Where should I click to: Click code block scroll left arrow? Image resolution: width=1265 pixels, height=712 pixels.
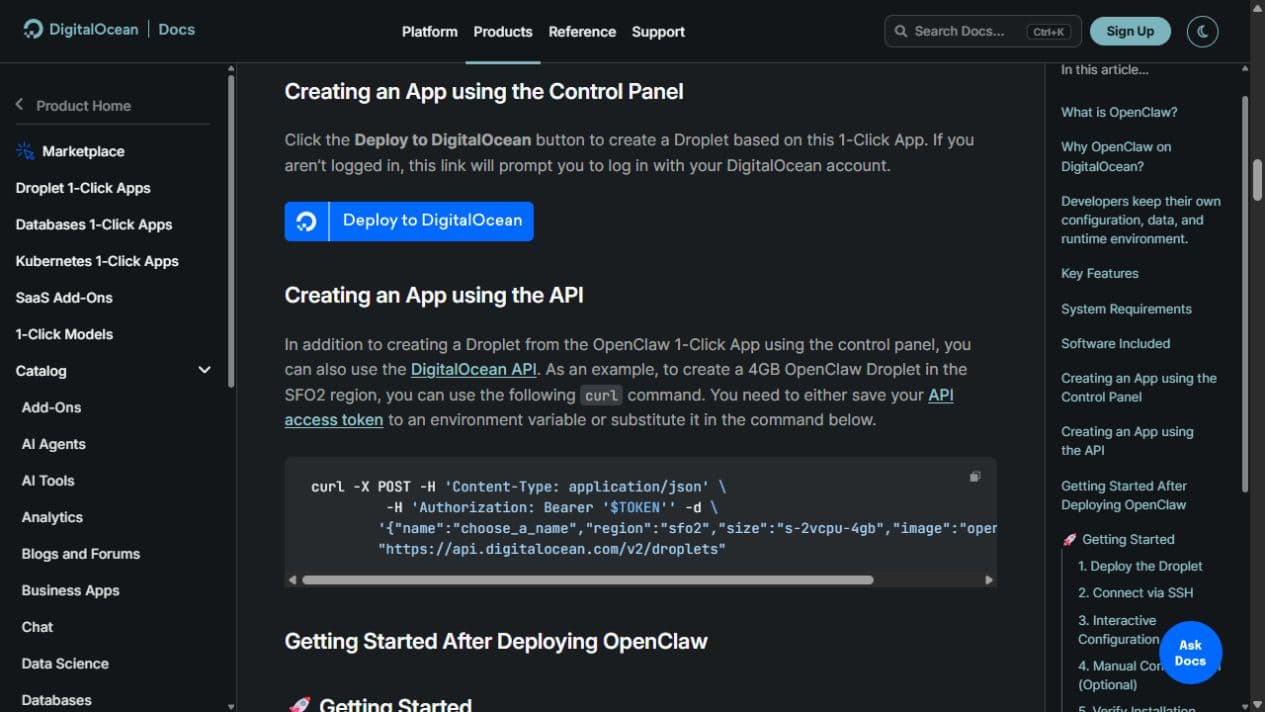pos(292,580)
